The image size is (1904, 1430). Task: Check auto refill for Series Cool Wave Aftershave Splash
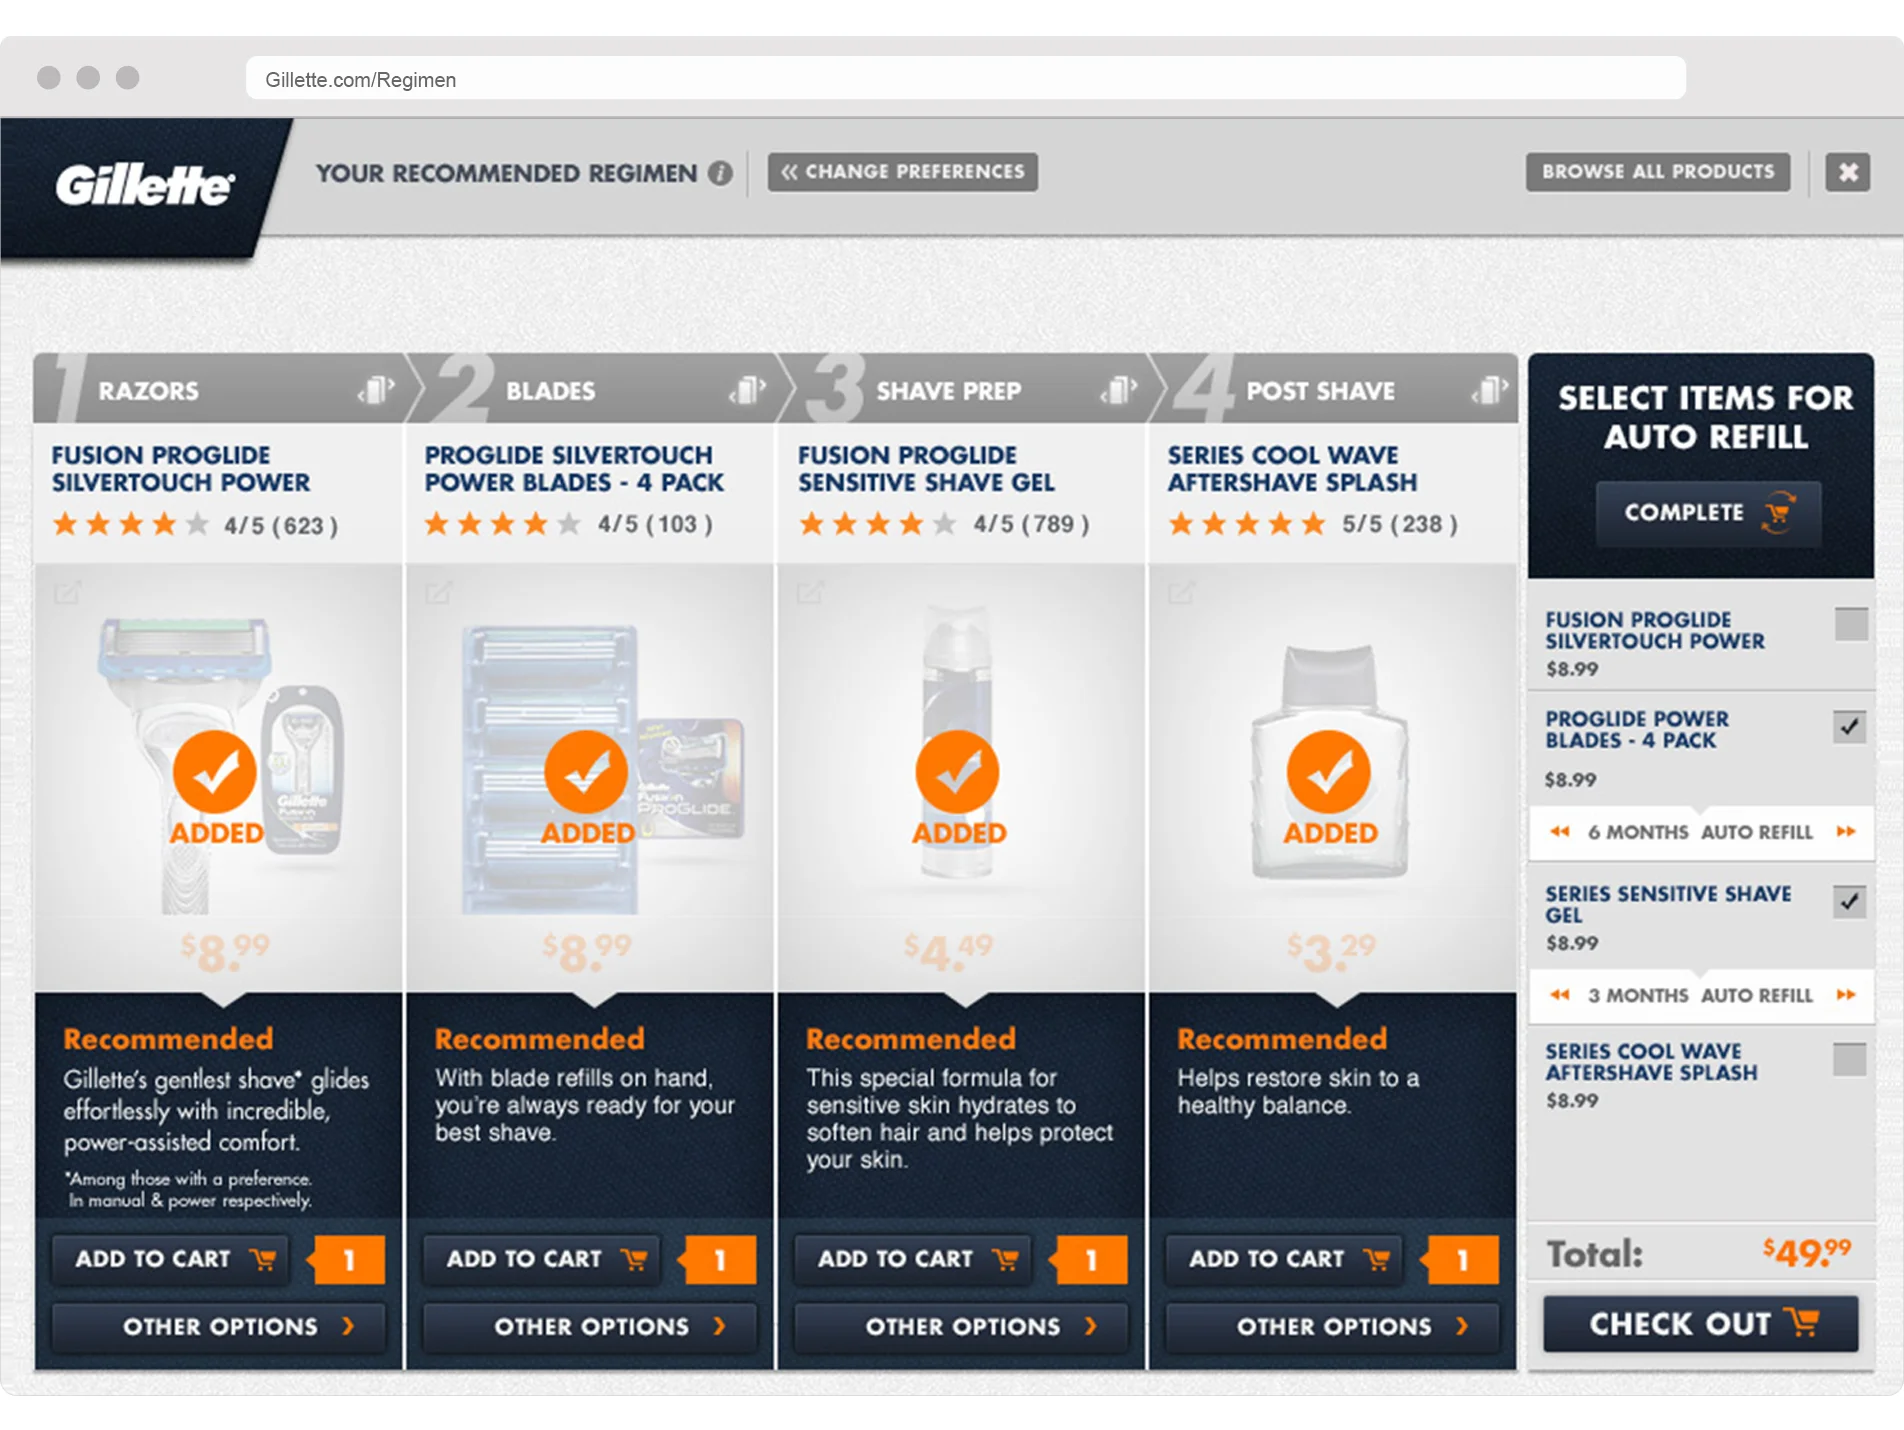[1850, 1059]
